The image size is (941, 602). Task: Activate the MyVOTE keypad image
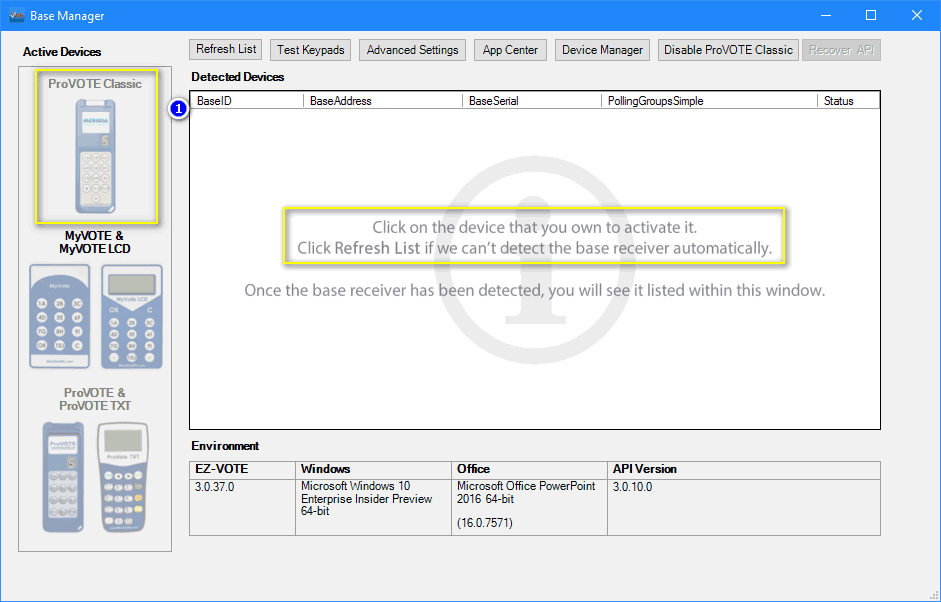pos(59,316)
